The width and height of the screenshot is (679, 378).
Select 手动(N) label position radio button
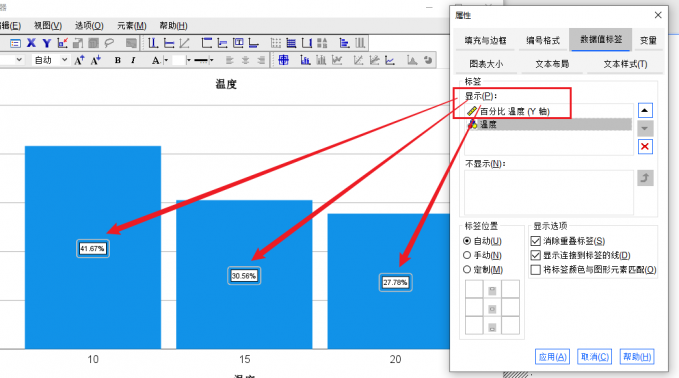coord(467,255)
